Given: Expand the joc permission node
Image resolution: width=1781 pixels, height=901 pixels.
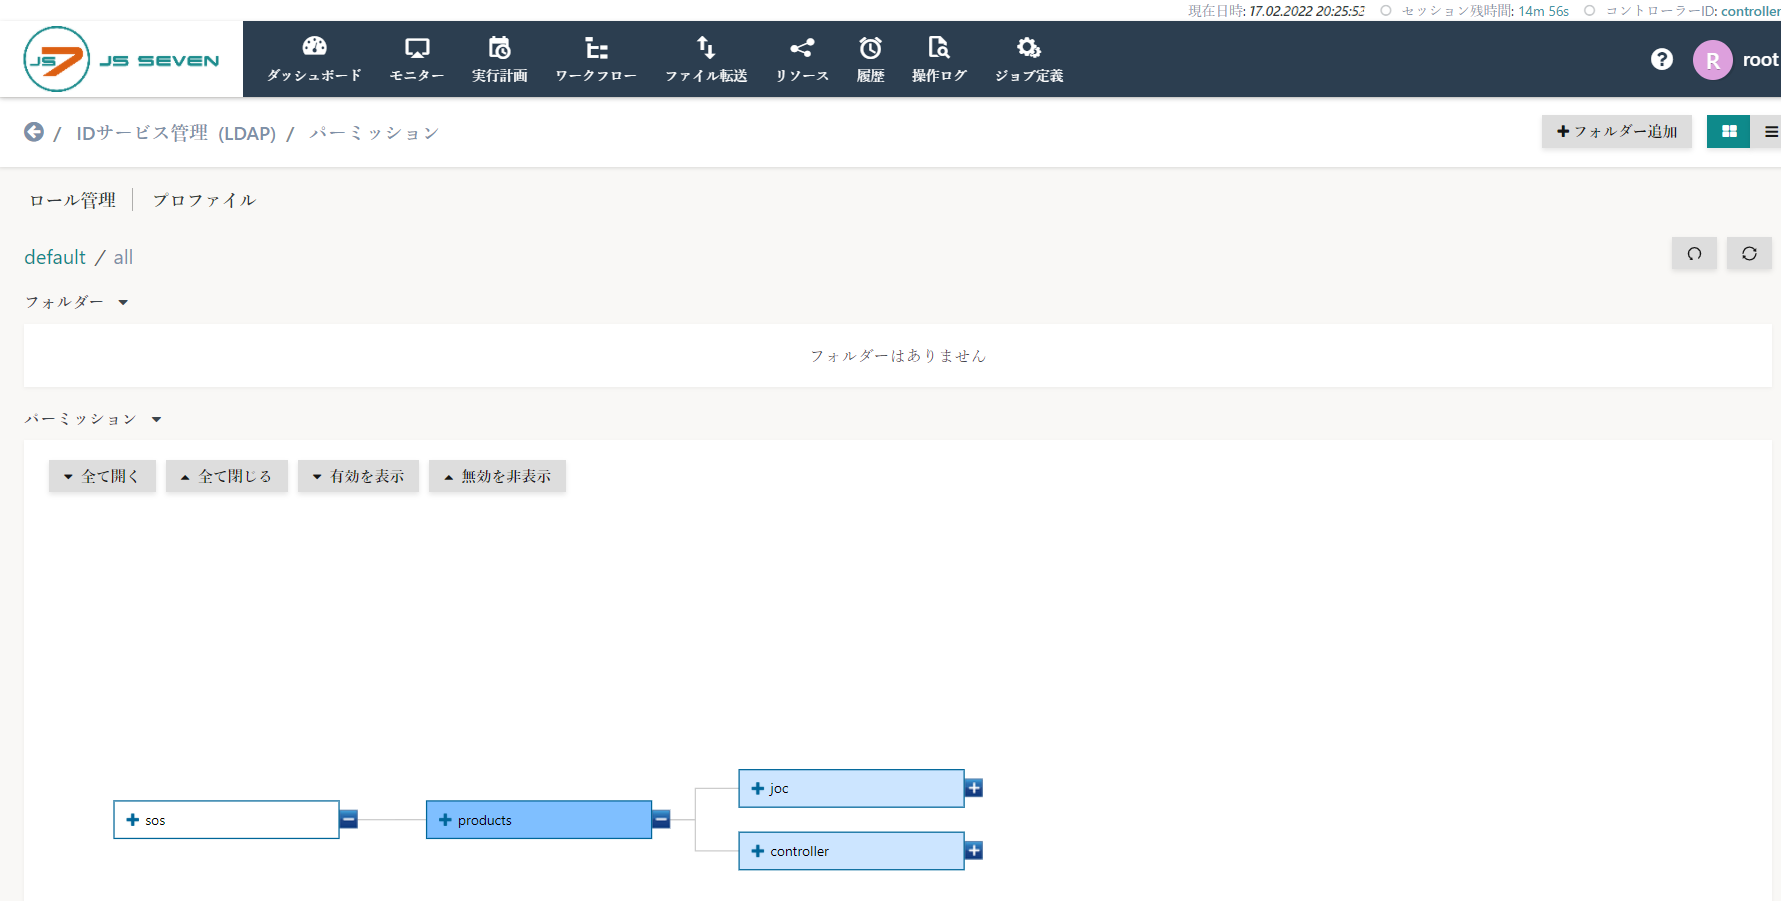Looking at the screenshot, I should [973, 787].
